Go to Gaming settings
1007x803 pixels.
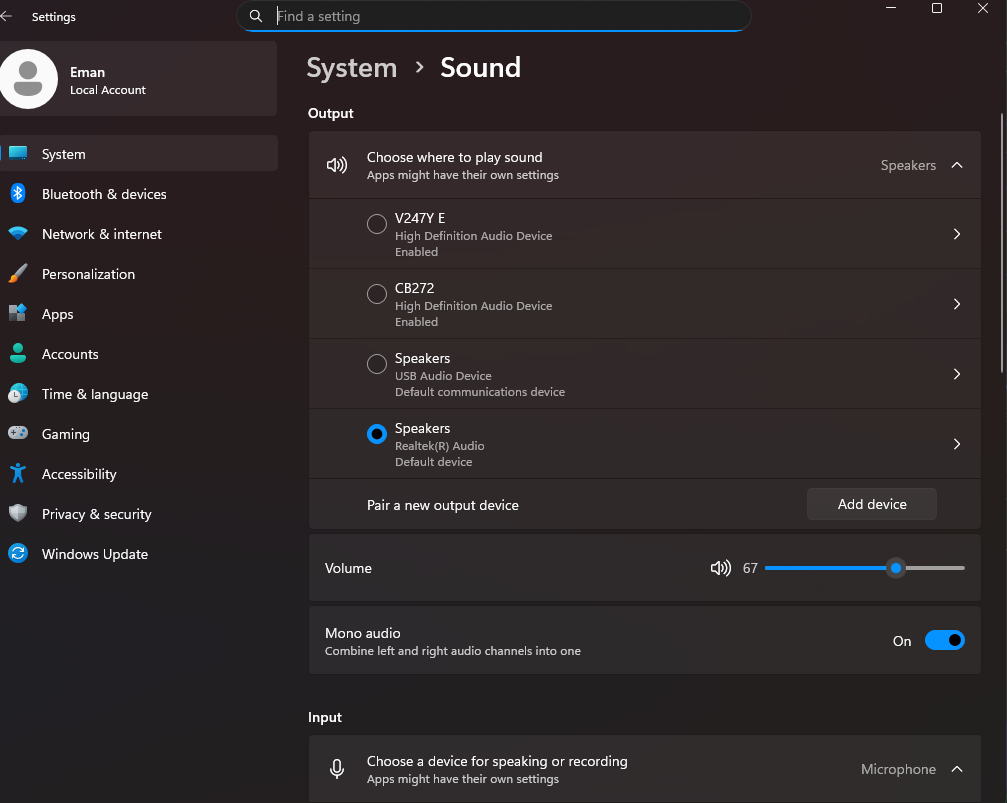point(139,434)
